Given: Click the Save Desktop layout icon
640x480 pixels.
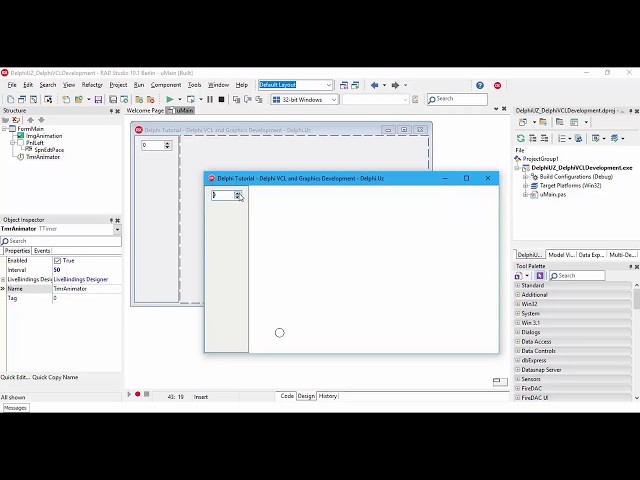Looking at the screenshot, I should [344, 85].
